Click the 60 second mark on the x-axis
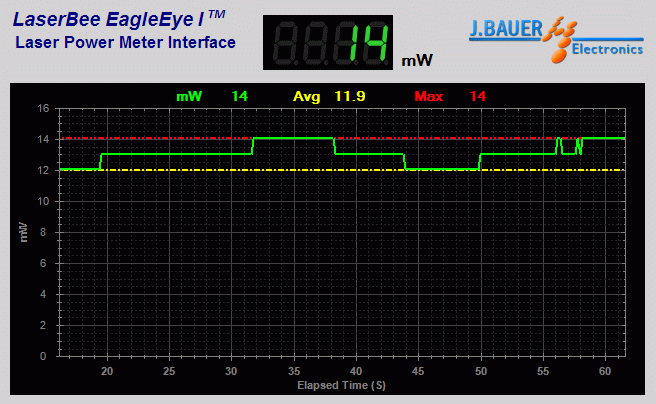The height and width of the screenshot is (404, 656). (x=605, y=371)
